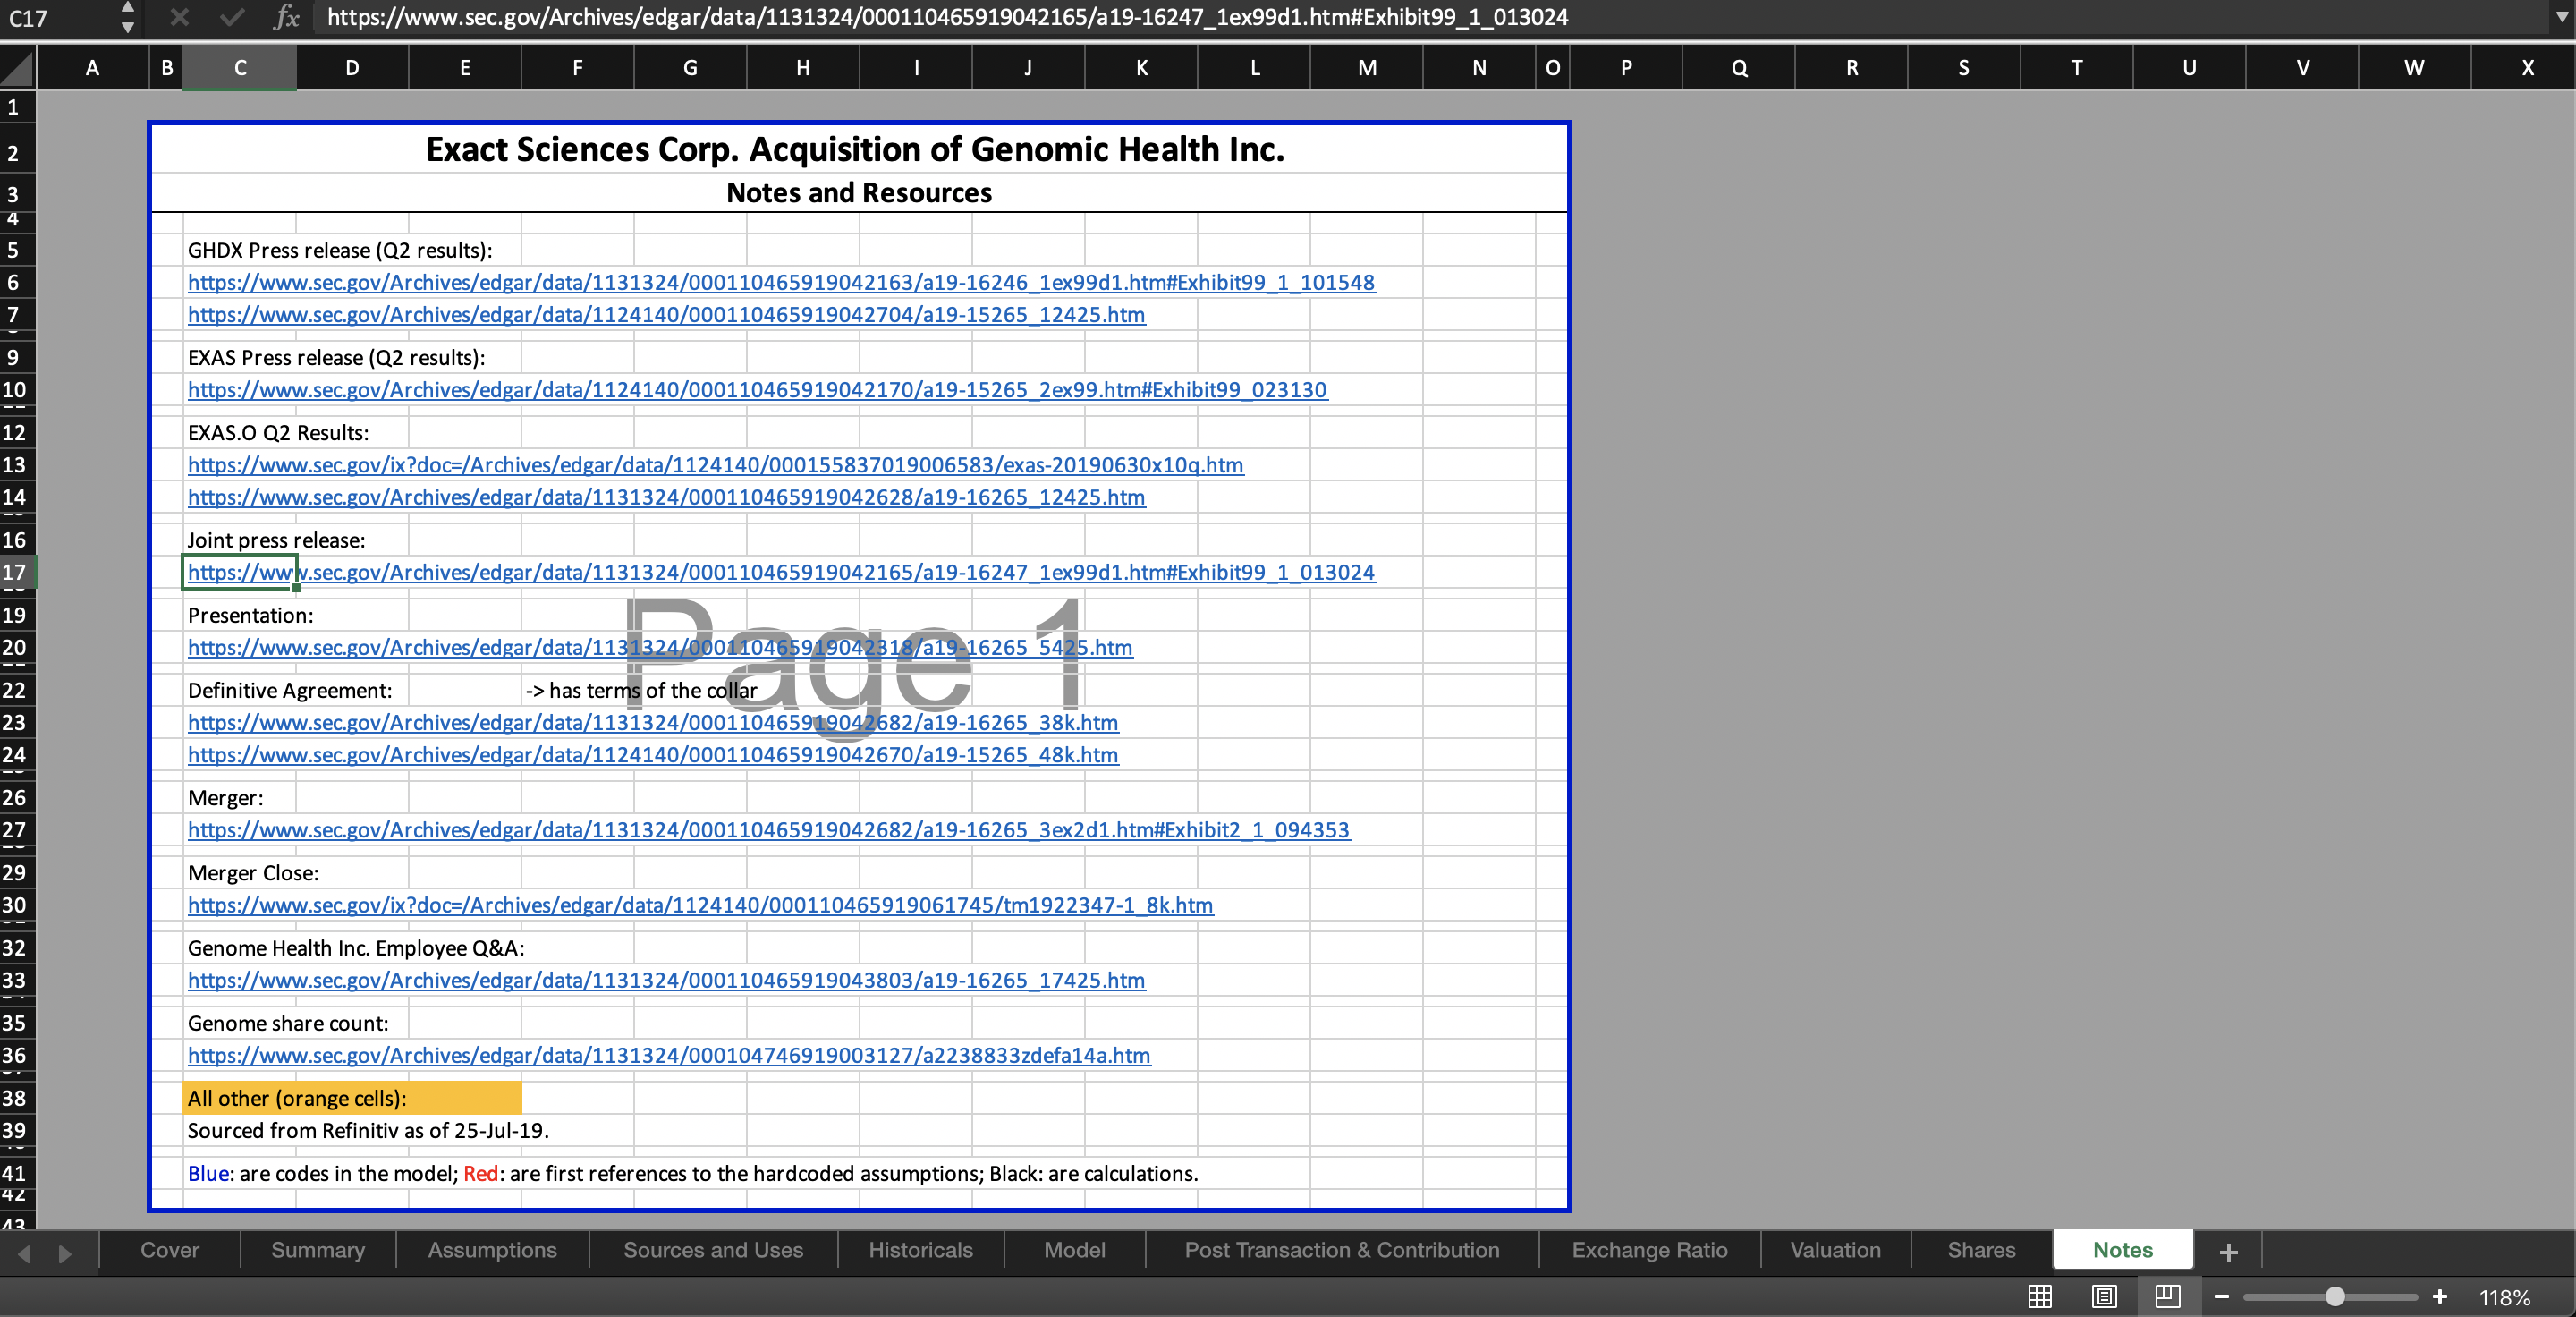2576x1317 pixels.
Task: Select the 'Definitive Agreement:' label cell
Action: 290,690
